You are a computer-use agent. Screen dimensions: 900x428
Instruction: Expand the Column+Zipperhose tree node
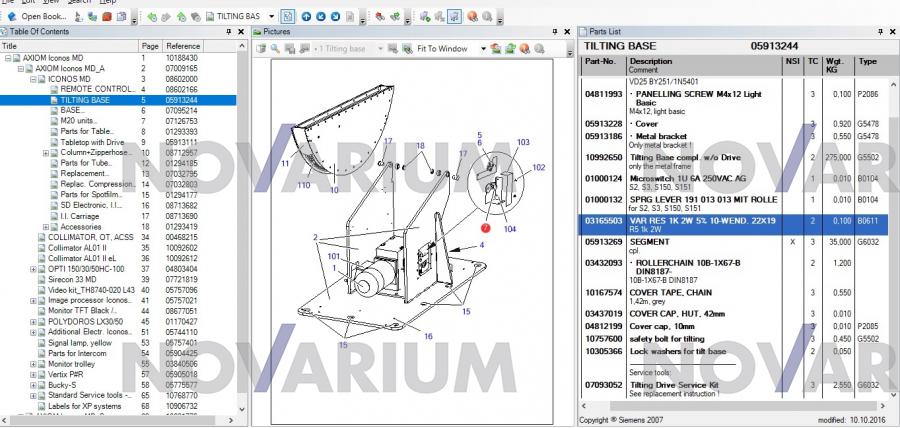point(46,153)
